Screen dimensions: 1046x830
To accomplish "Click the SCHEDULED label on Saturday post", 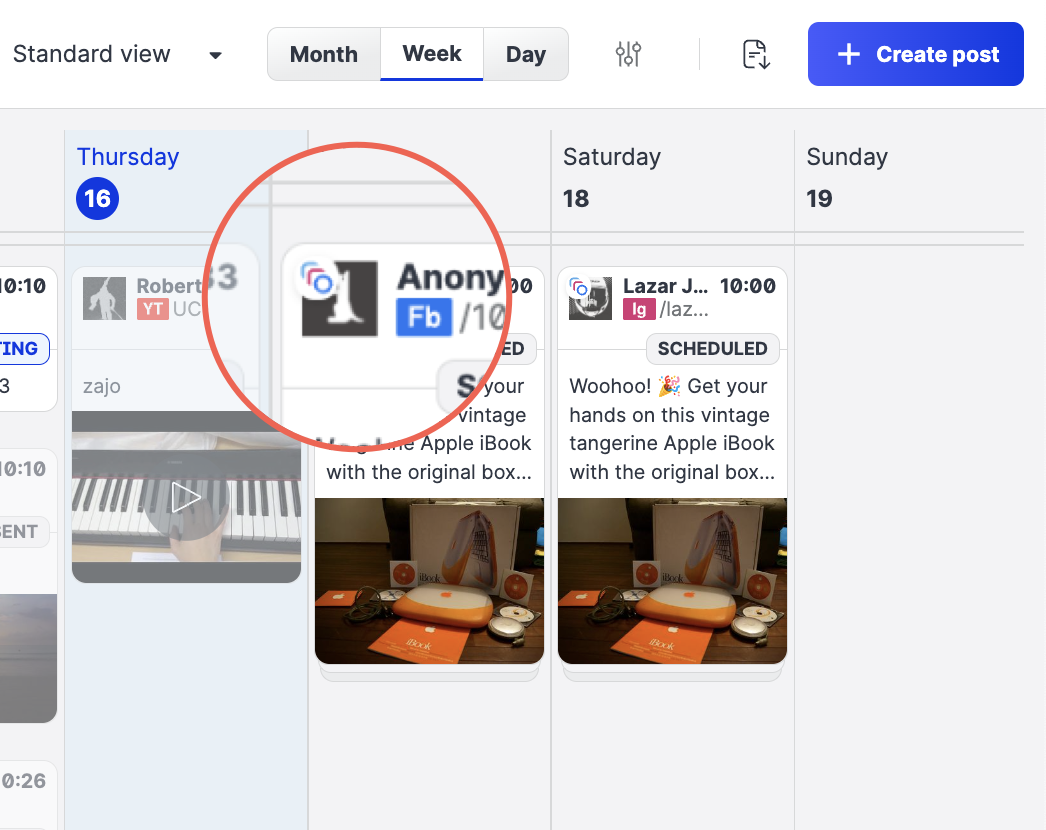I will point(712,348).
